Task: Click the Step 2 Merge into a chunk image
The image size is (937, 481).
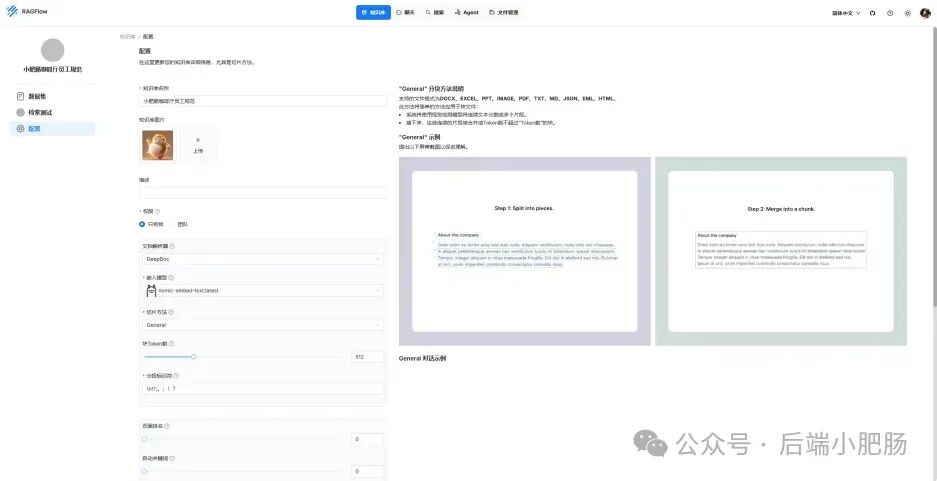Action: [781, 252]
